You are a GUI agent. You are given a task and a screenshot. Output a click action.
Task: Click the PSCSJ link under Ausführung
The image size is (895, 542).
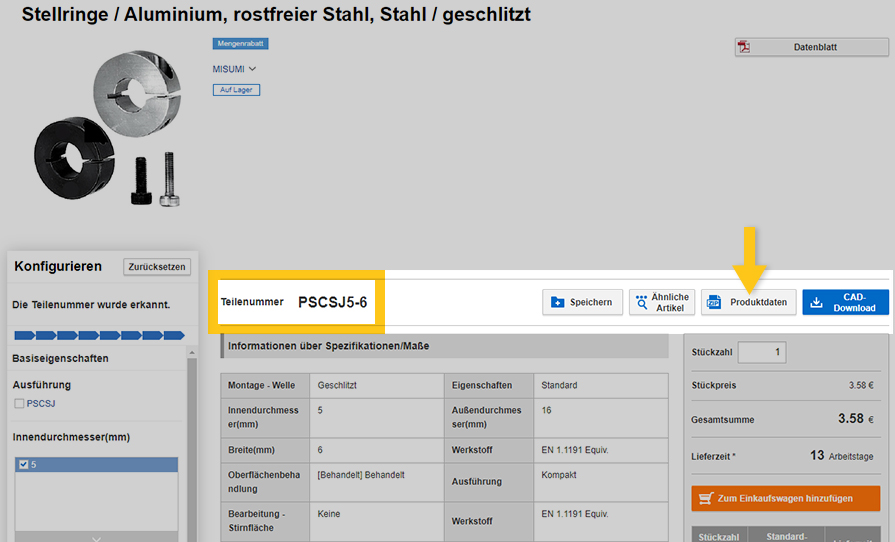(x=41, y=404)
